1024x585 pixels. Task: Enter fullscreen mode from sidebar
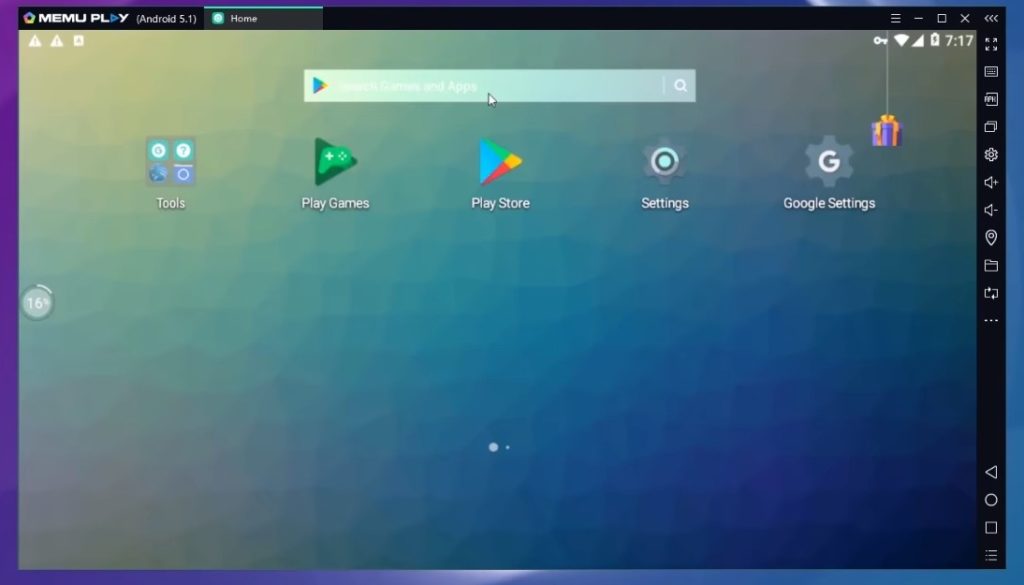991,44
